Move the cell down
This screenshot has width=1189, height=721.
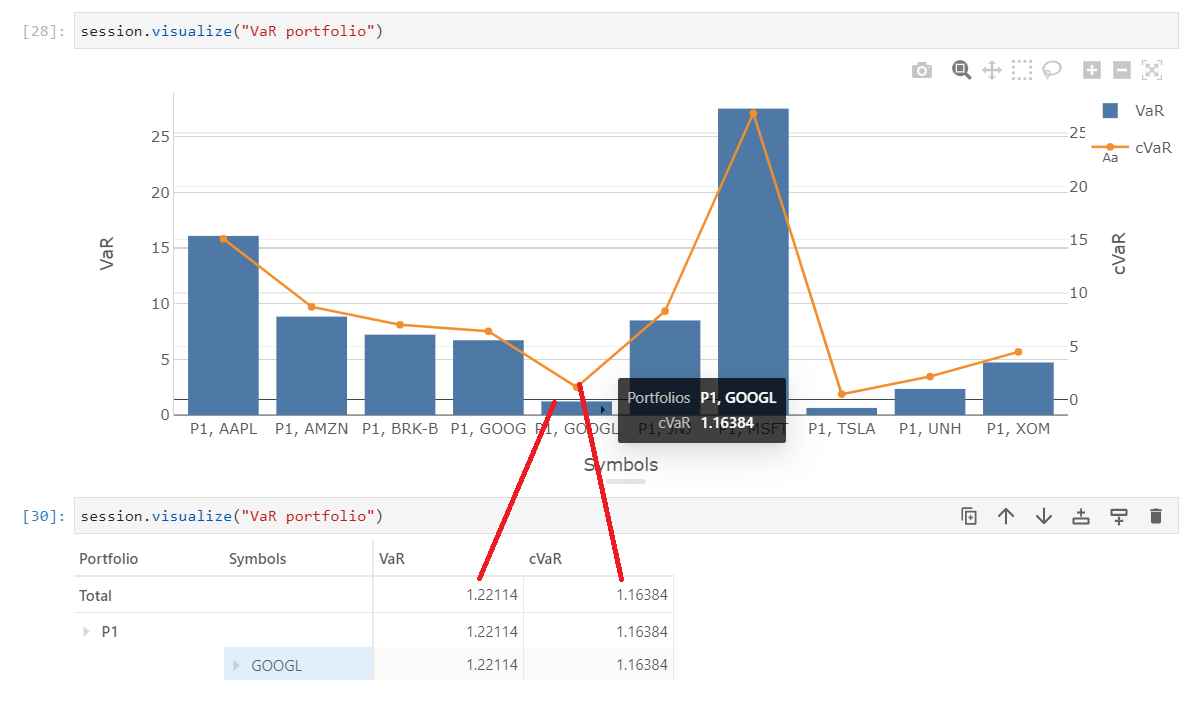[1043, 516]
